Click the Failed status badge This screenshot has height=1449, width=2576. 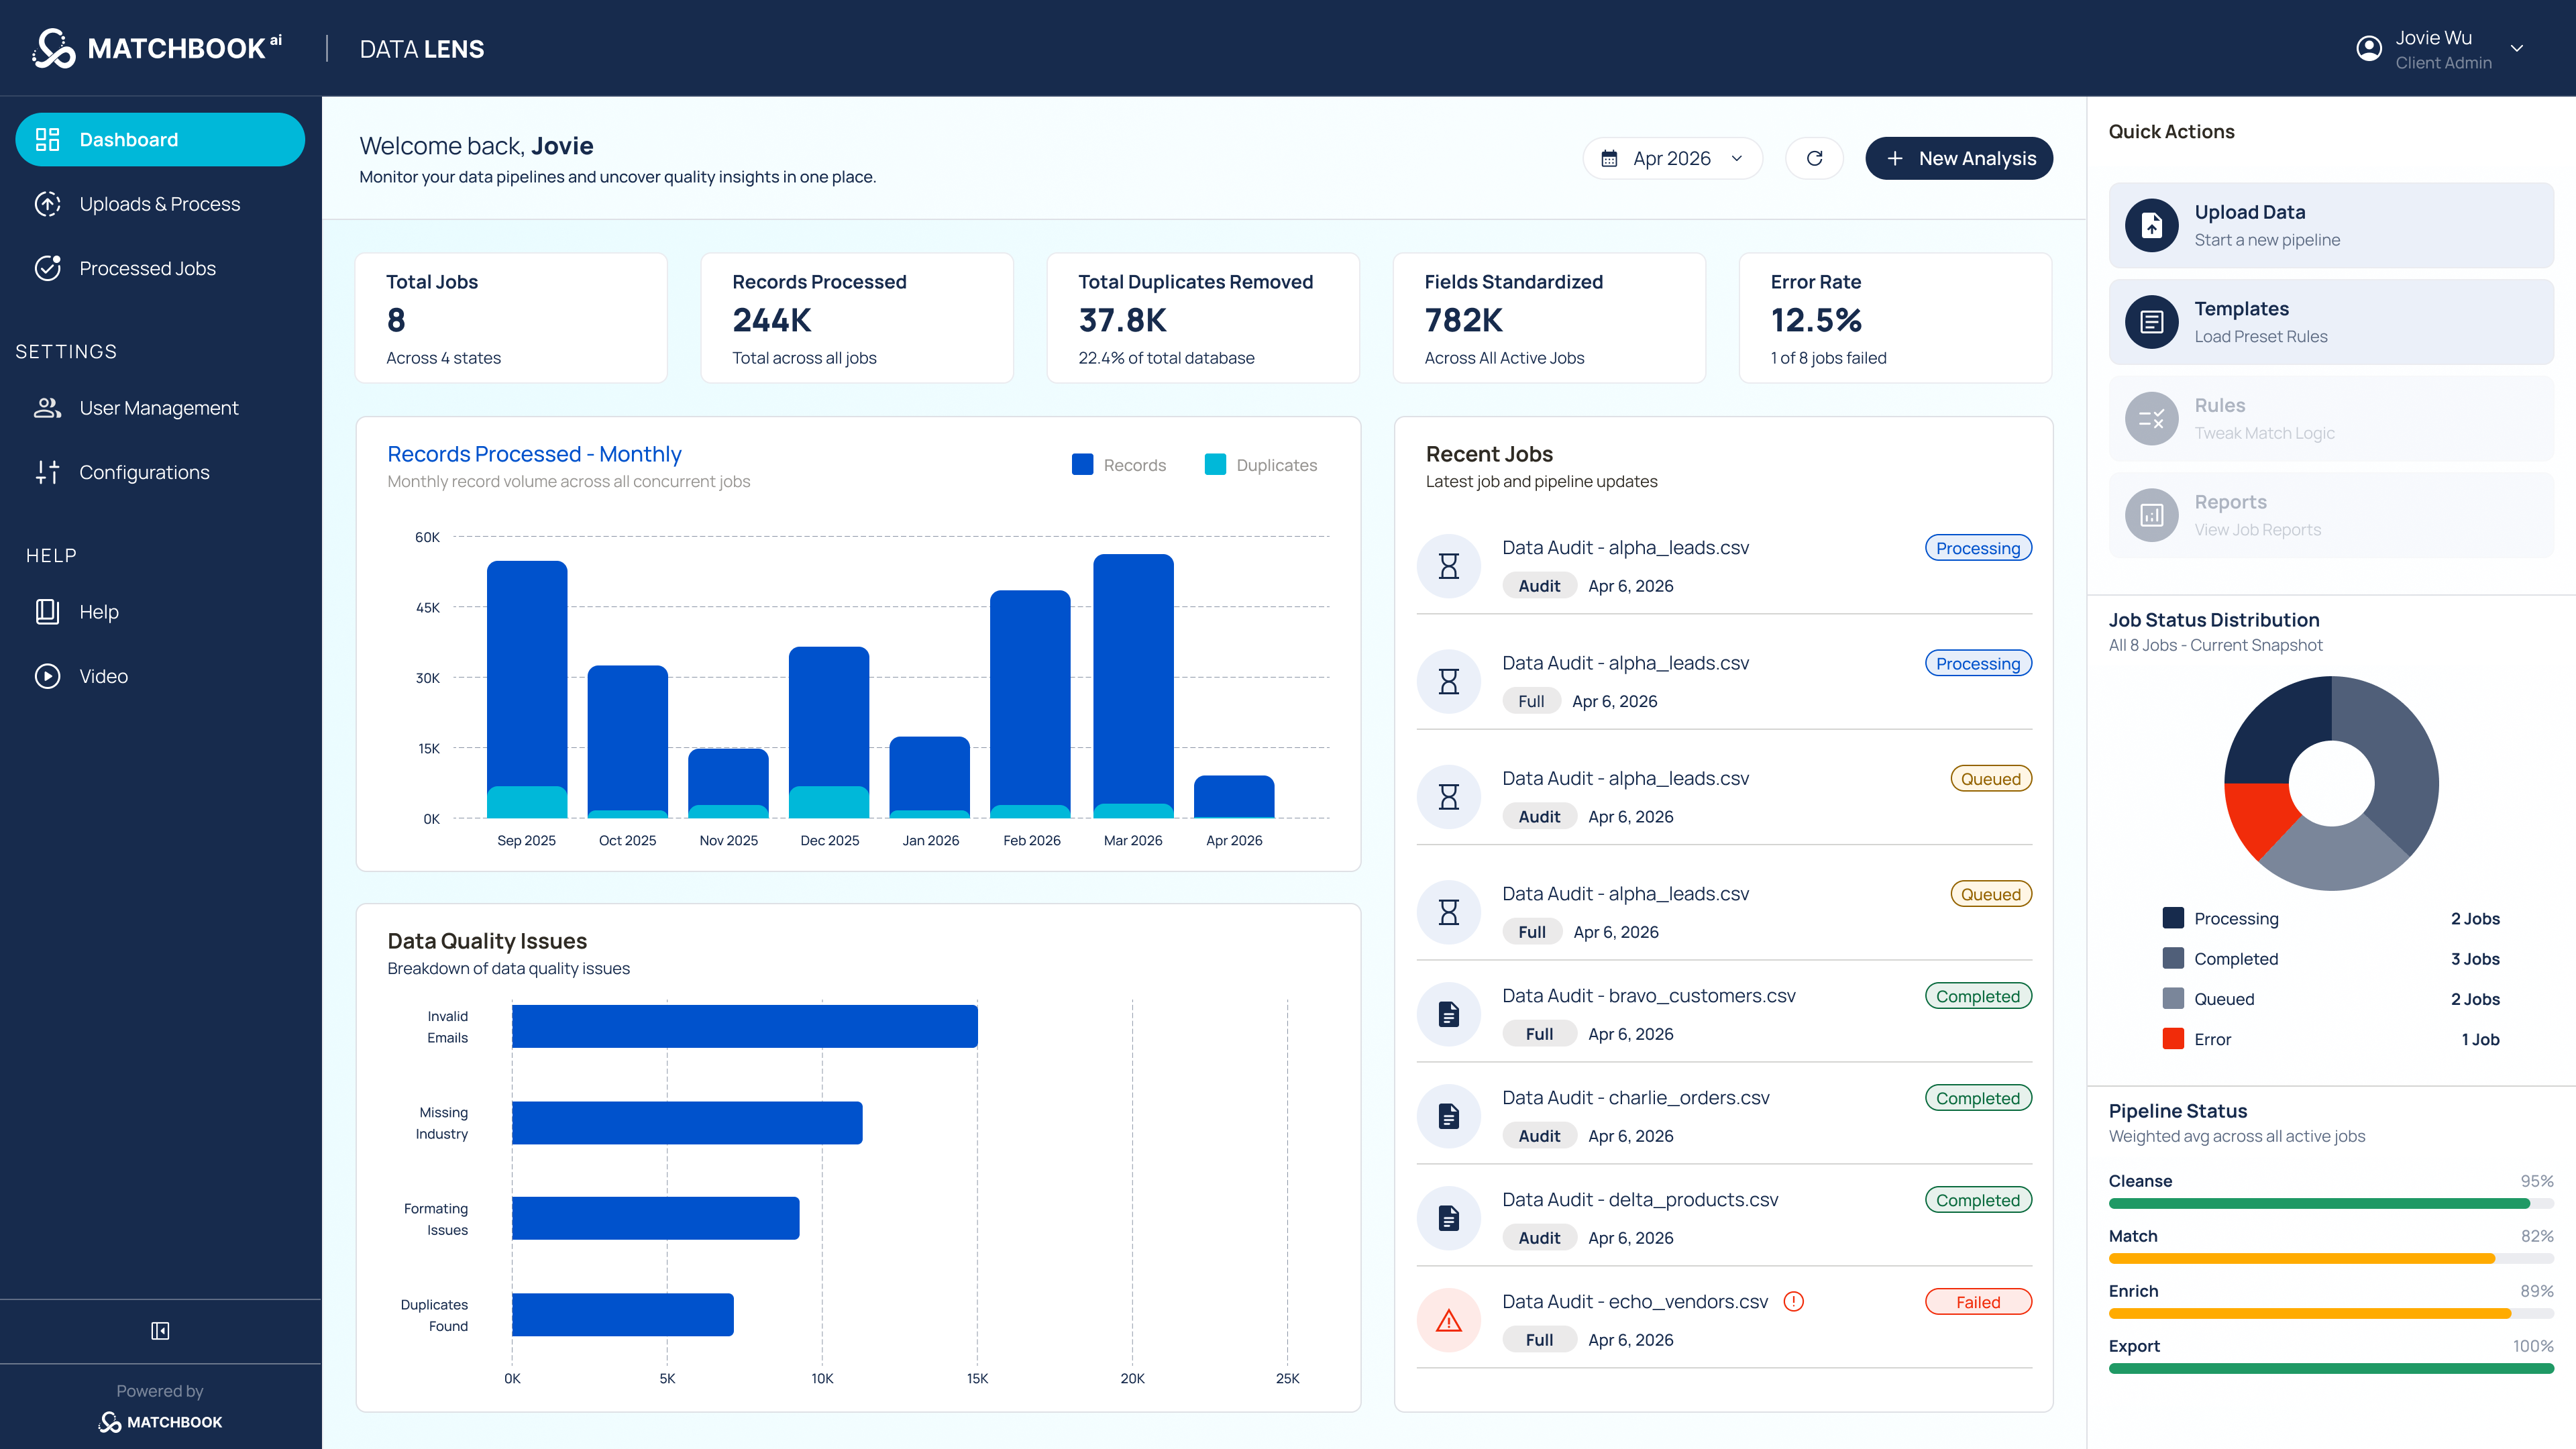pyautogui.click(x=1978, y=1302)
